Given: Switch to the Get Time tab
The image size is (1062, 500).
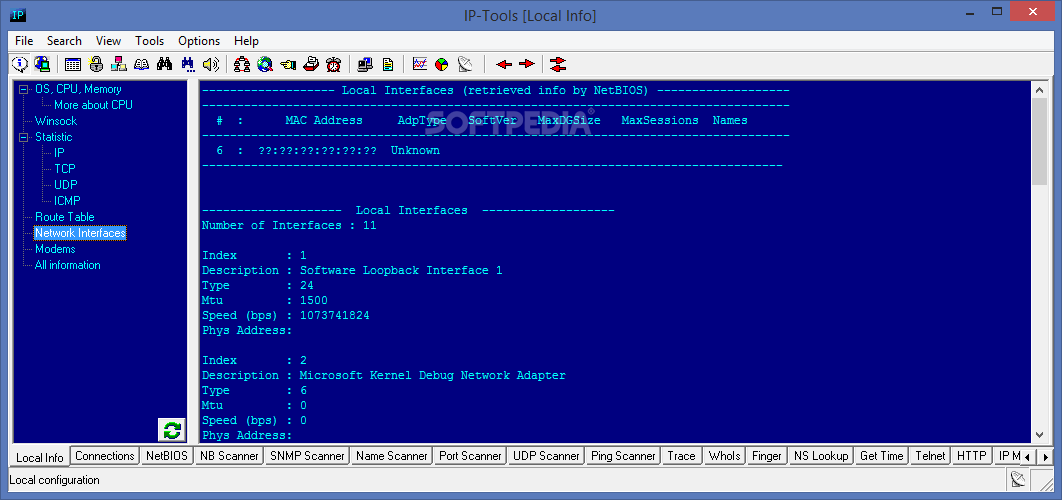Looking at the screenshot, I should (882, 456).
